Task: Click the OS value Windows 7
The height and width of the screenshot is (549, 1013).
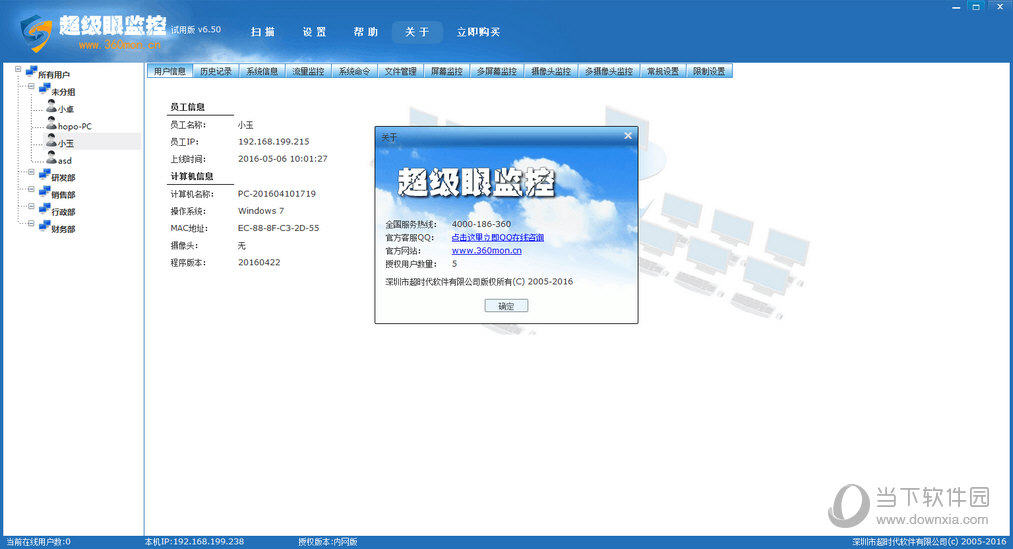Action: pyautogui.click(x=261, y=211)
